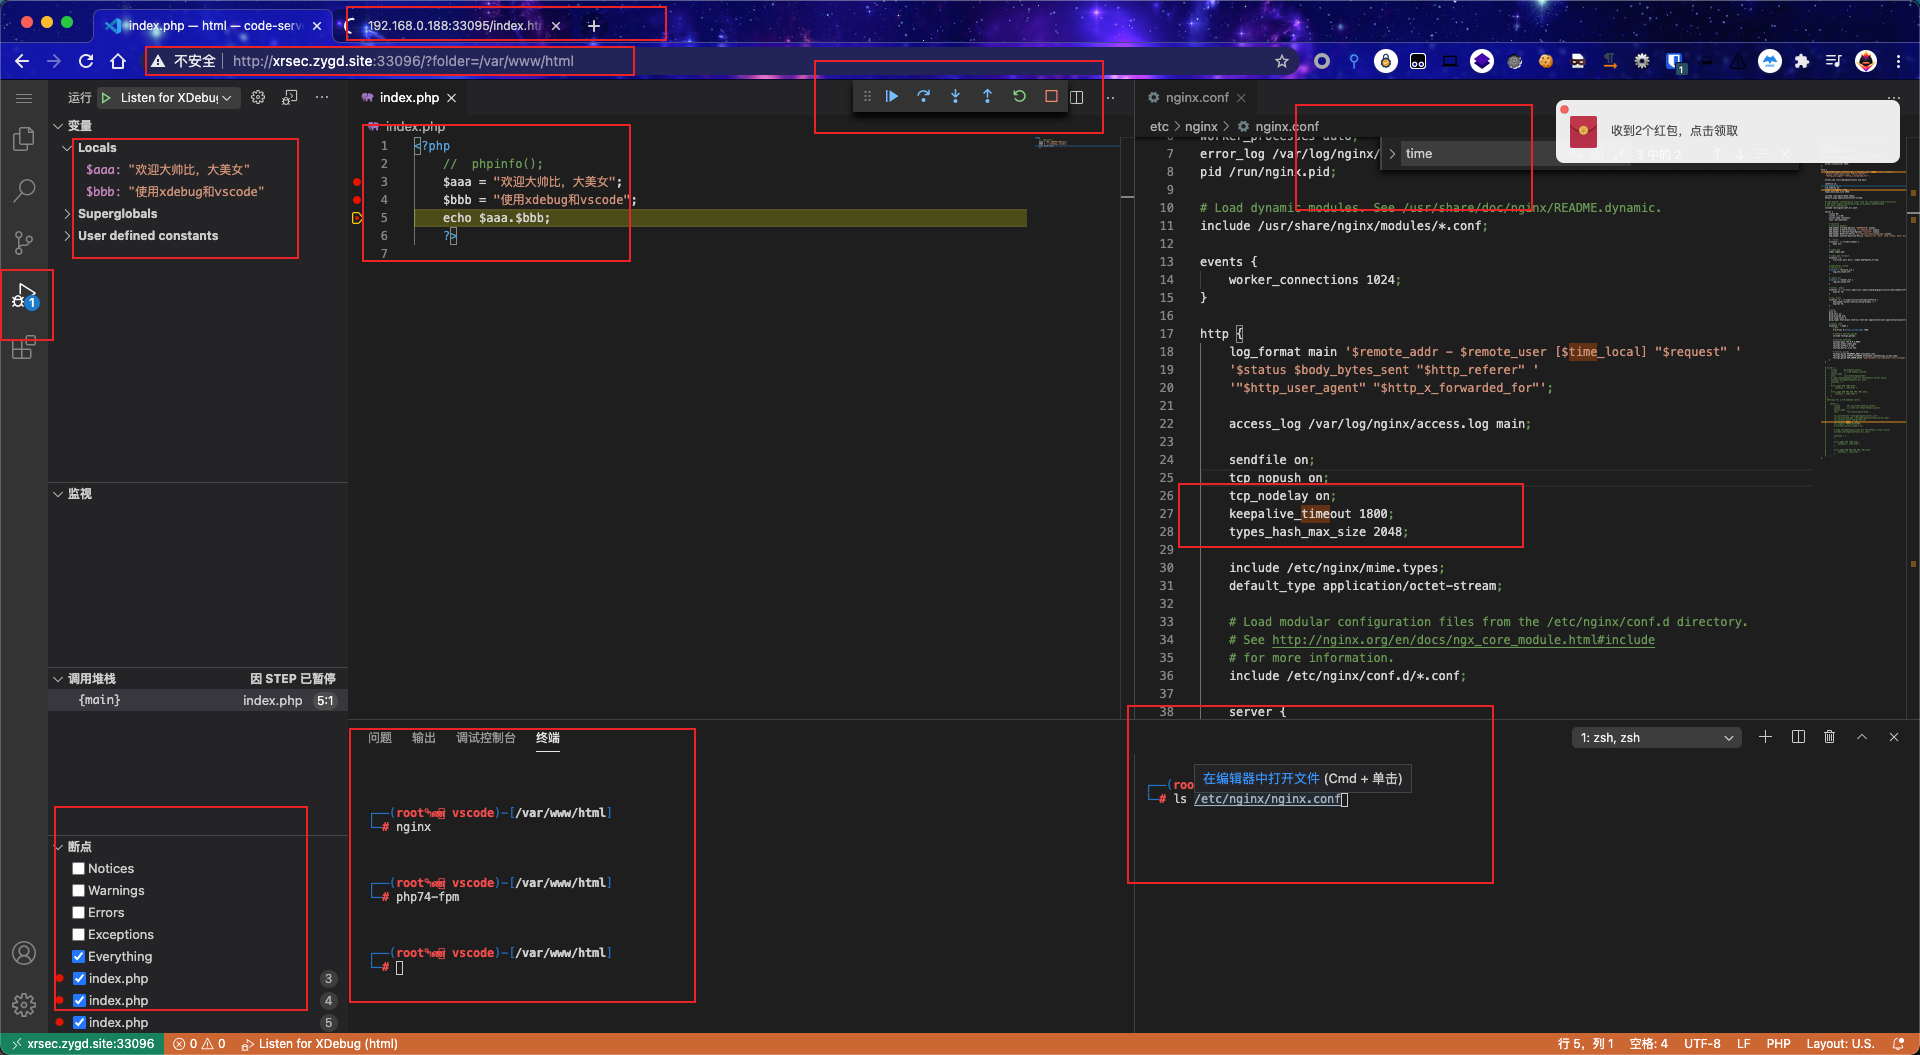
Task: Restart the debug session
Action: tap(1020, 97)
